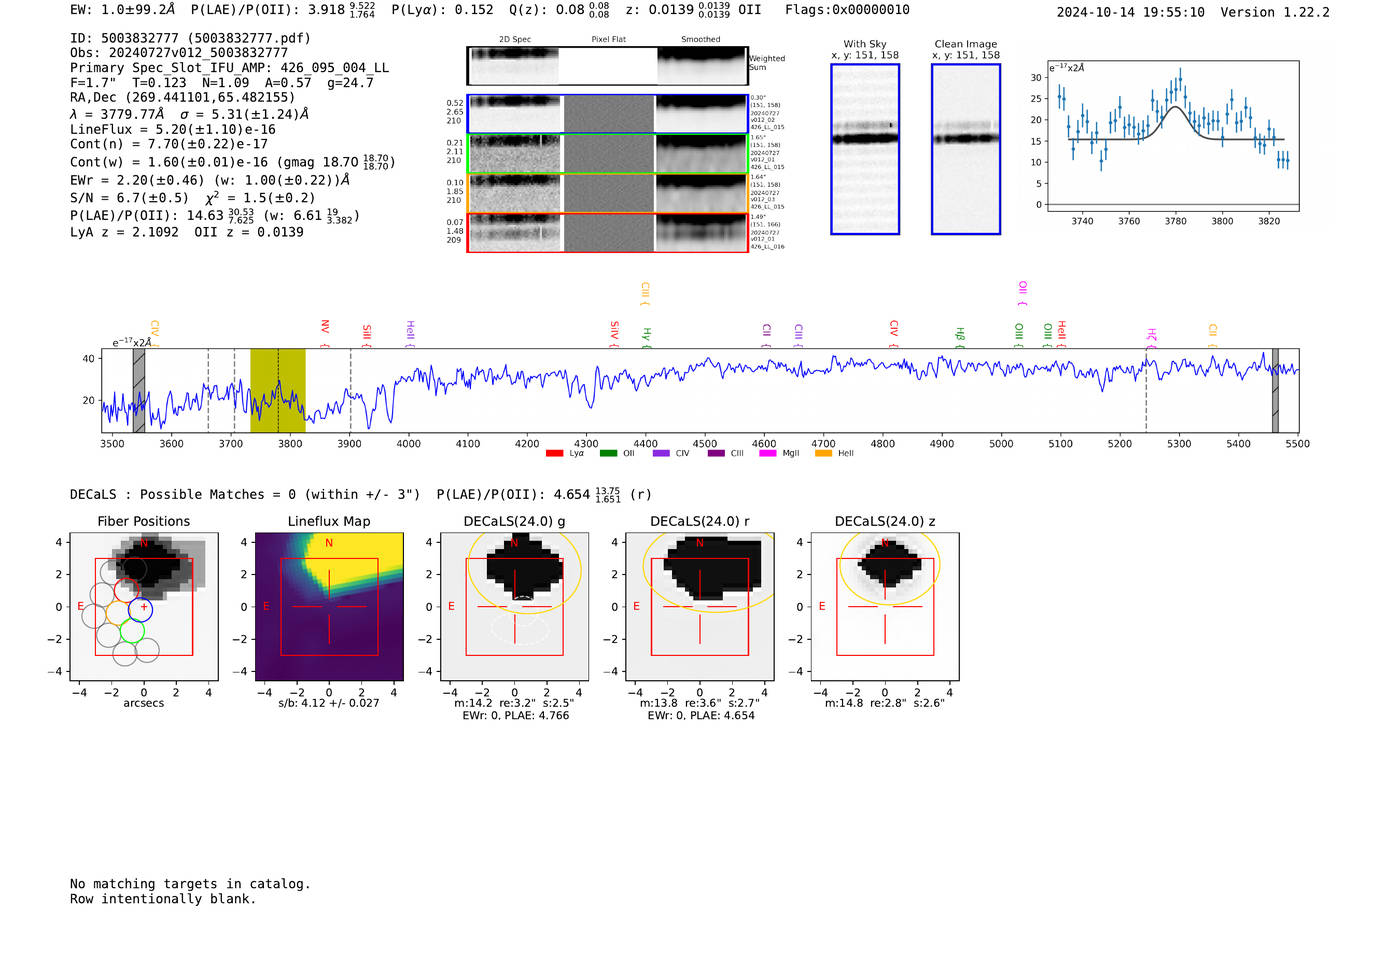Click the dashed vertical line near 5245 Å

[1146, 390]
